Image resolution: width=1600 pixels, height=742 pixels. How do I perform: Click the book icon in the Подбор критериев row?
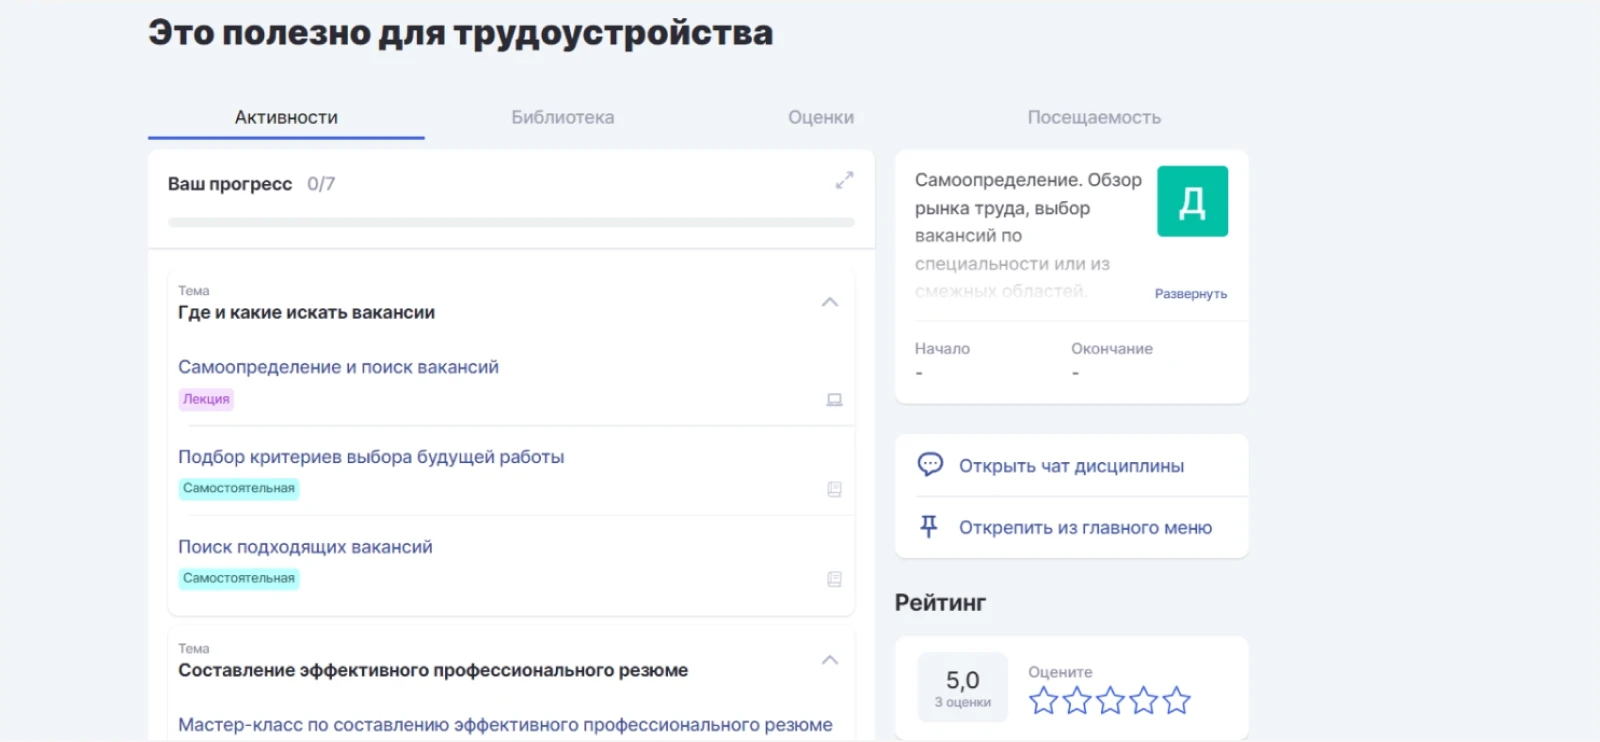tap(835, 489)
